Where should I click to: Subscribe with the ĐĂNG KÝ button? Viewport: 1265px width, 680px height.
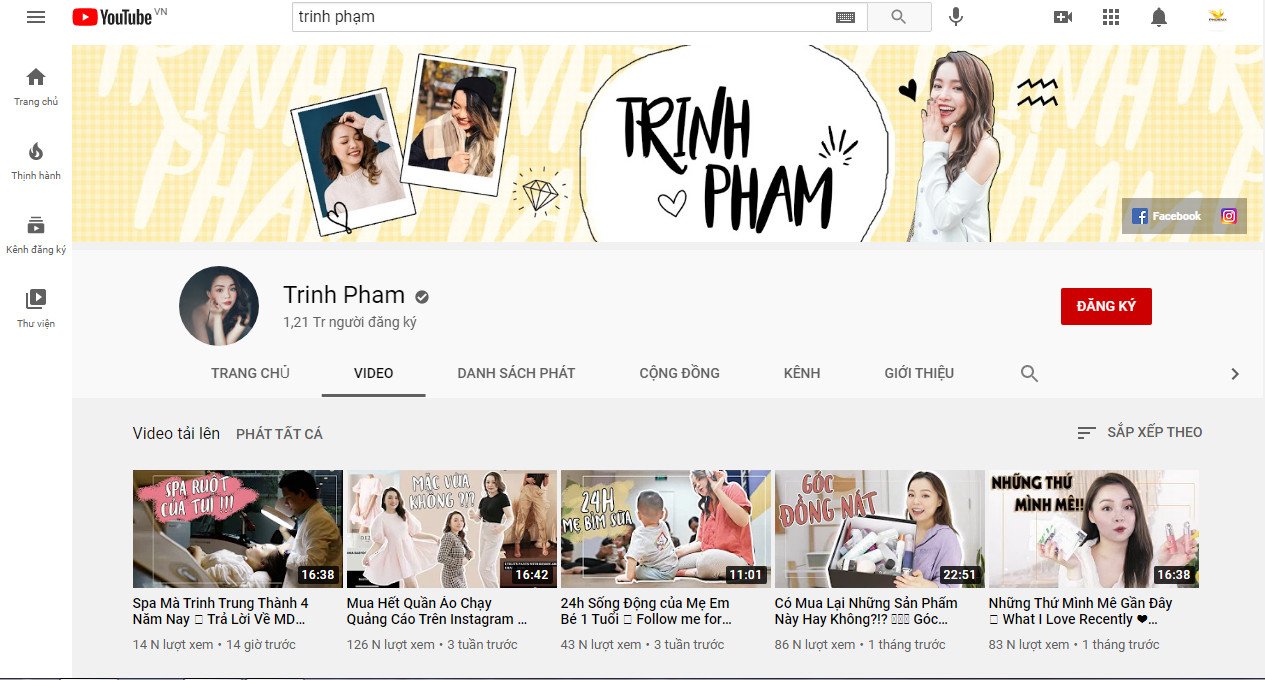pos(1106,306)
